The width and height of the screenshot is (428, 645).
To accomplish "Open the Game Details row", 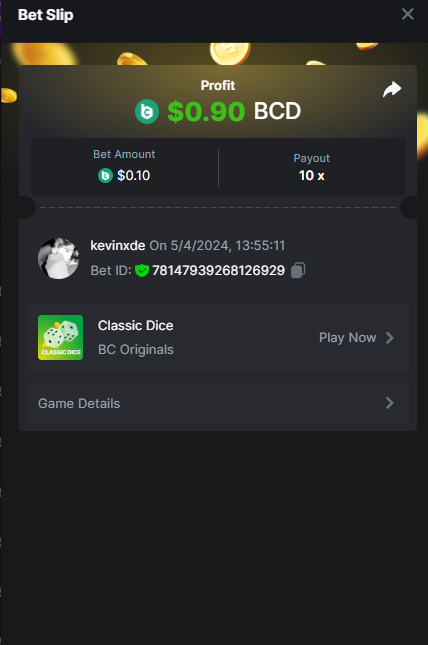I will tap(218, 403).
